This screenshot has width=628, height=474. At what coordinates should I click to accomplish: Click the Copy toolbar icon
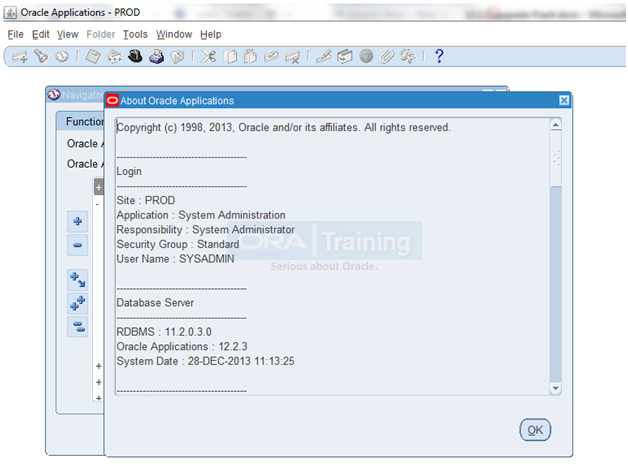[230, 56]
